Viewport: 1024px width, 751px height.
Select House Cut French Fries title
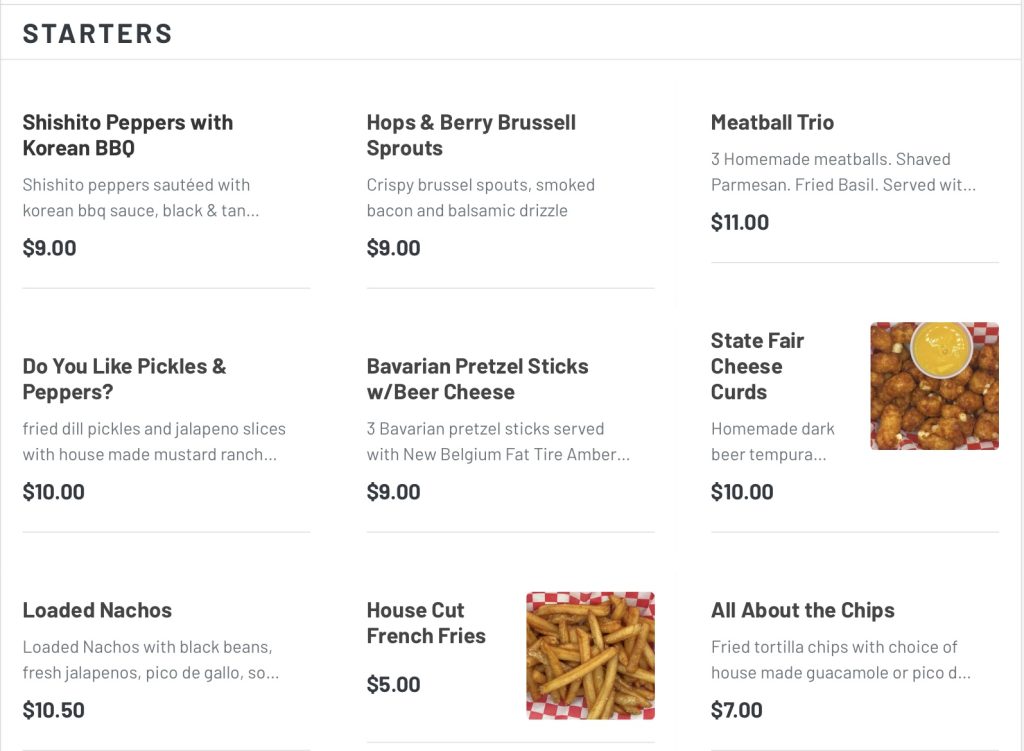(x=426, y=623)
